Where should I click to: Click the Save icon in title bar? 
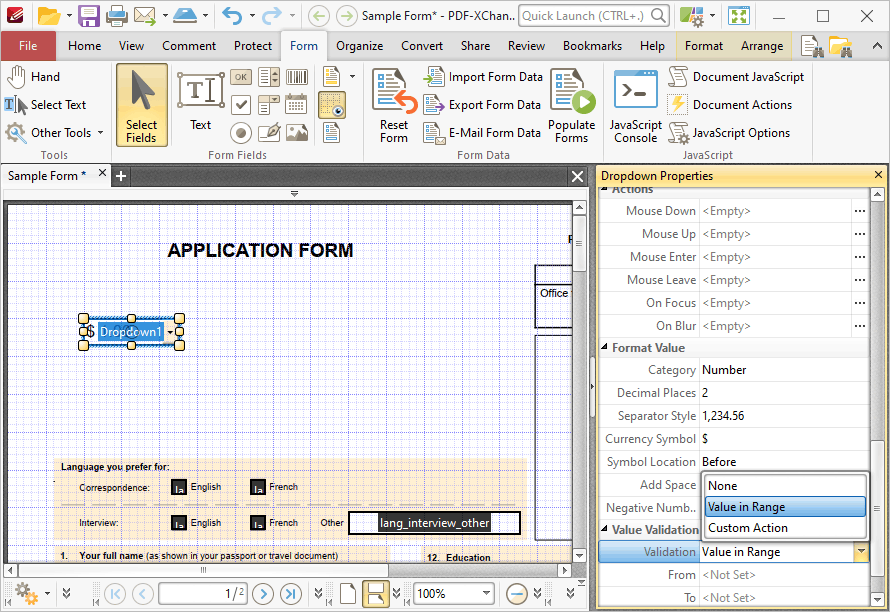[89, 16]
